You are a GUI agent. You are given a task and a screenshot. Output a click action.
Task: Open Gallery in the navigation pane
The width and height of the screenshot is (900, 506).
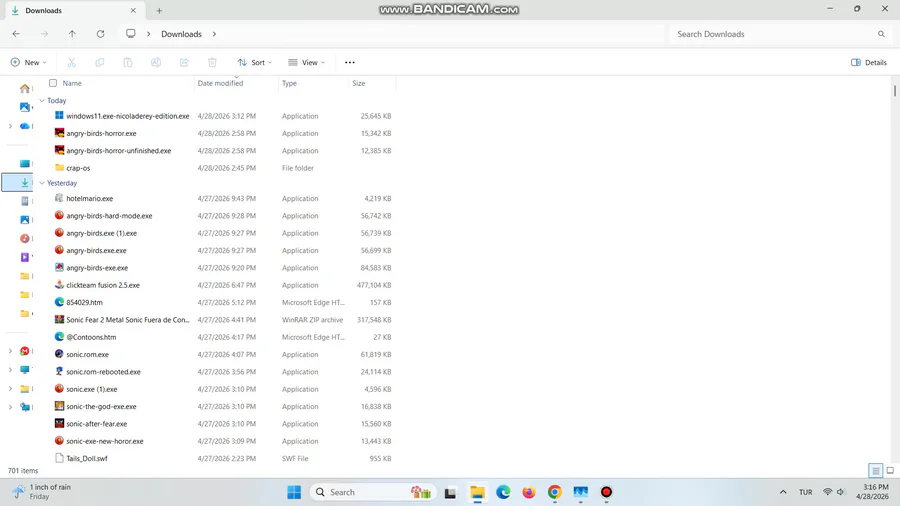[x=25, y=107]
